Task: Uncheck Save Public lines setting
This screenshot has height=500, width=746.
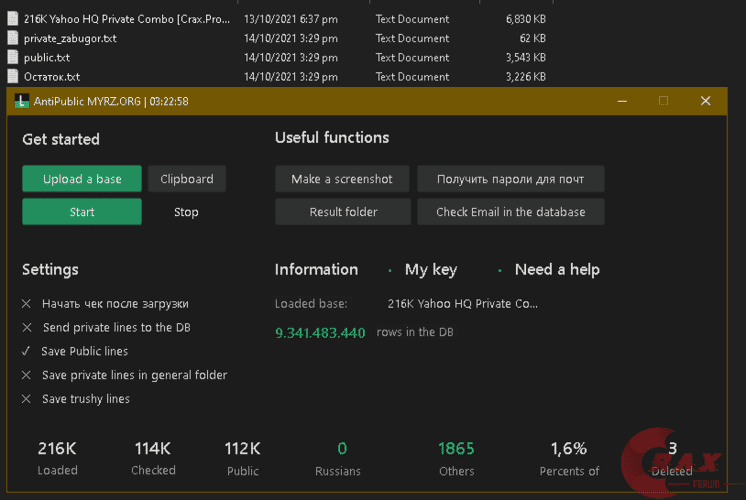Action: [26, 351]
